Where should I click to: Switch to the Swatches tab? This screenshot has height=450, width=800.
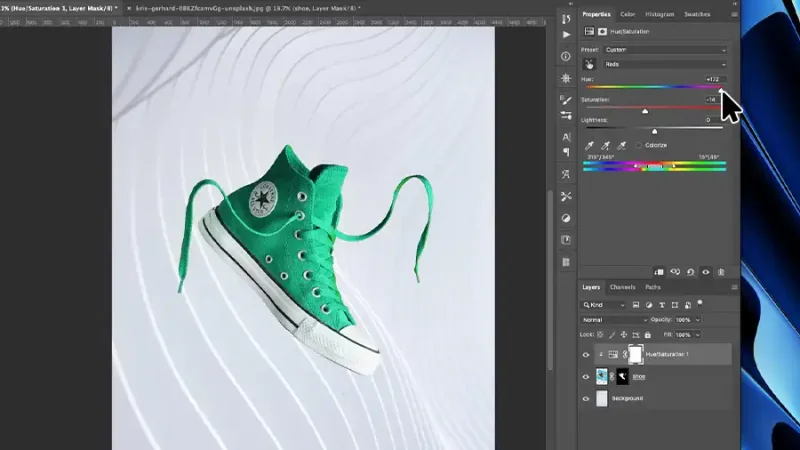pyautogui.click(x=697, y=14)
